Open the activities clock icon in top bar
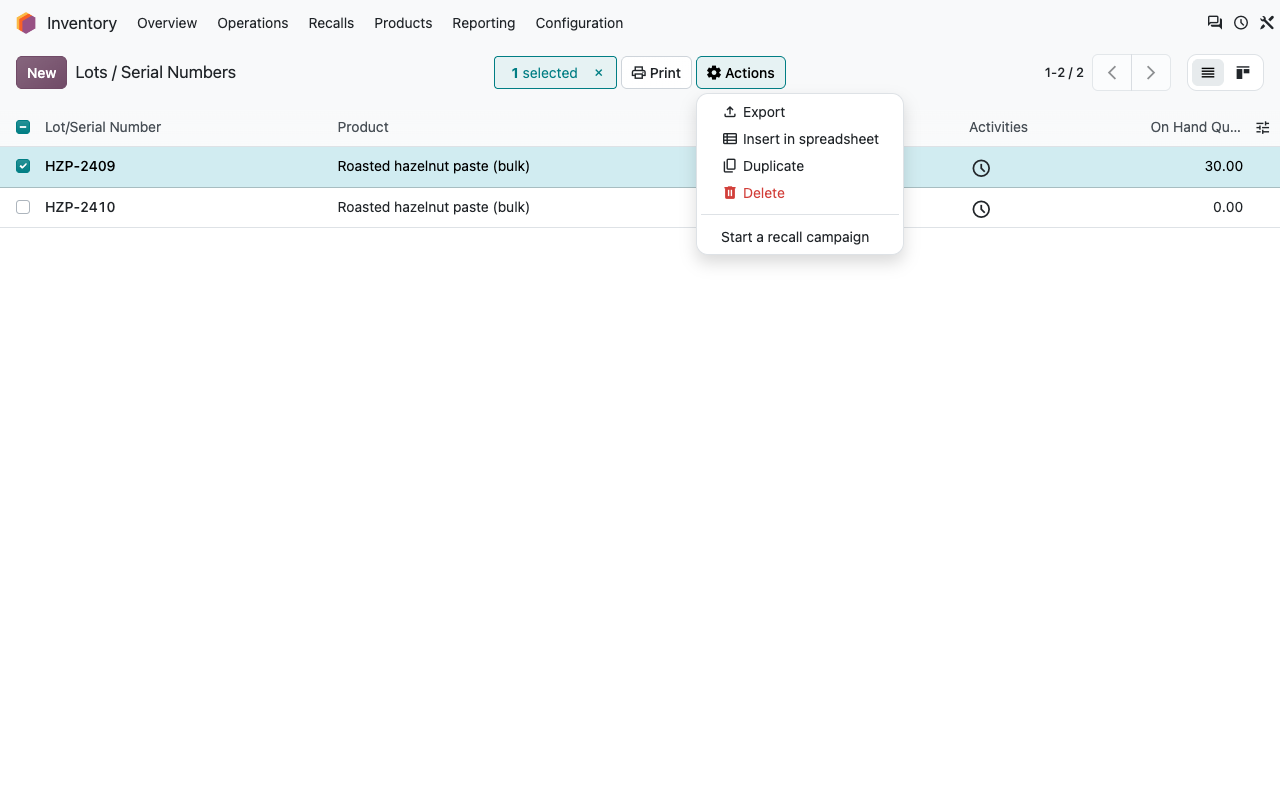The height and width of the screenshot is (800, 1280). (1241, 23)
